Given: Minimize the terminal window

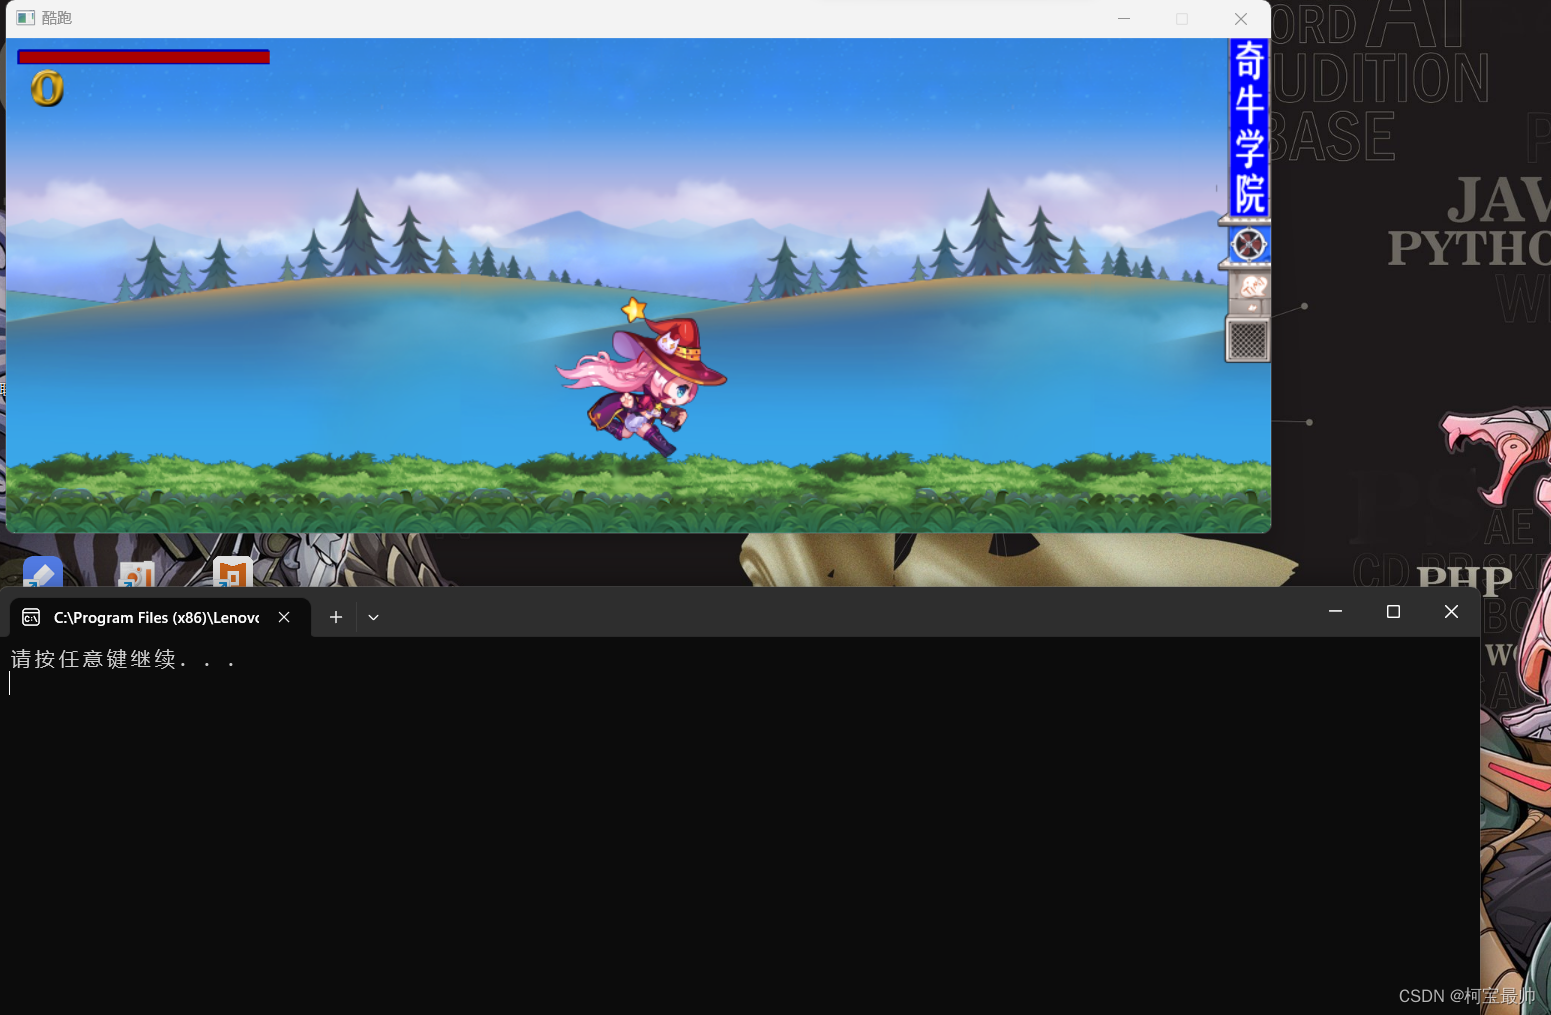Looking at the screenshot, I should pyautogui.click(x=1335, y=611).
